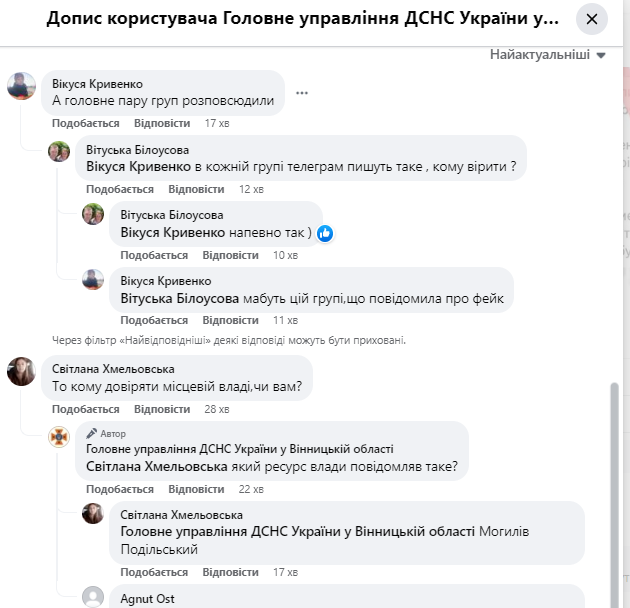Click the pencil Автор badge icon
The image size is (630, 608).
[92, 434]
